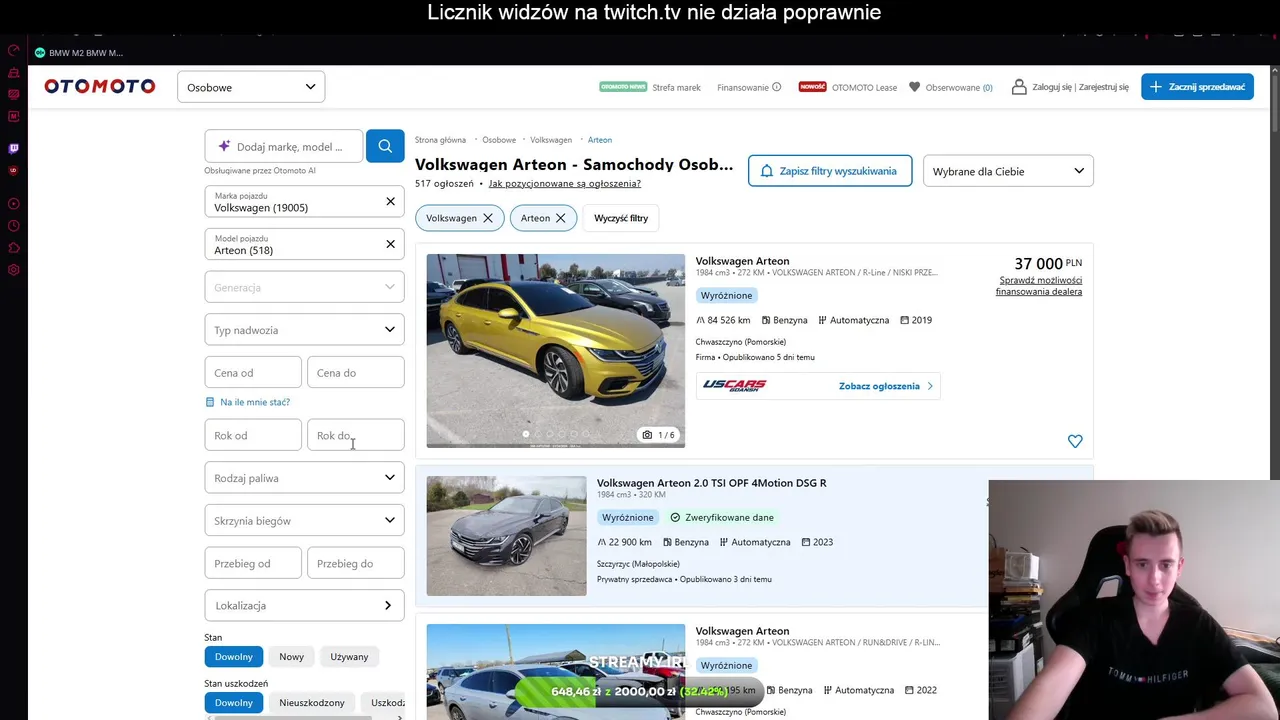
Task: Click Volkswagen breadcrumb
Action: click(551, 140)
